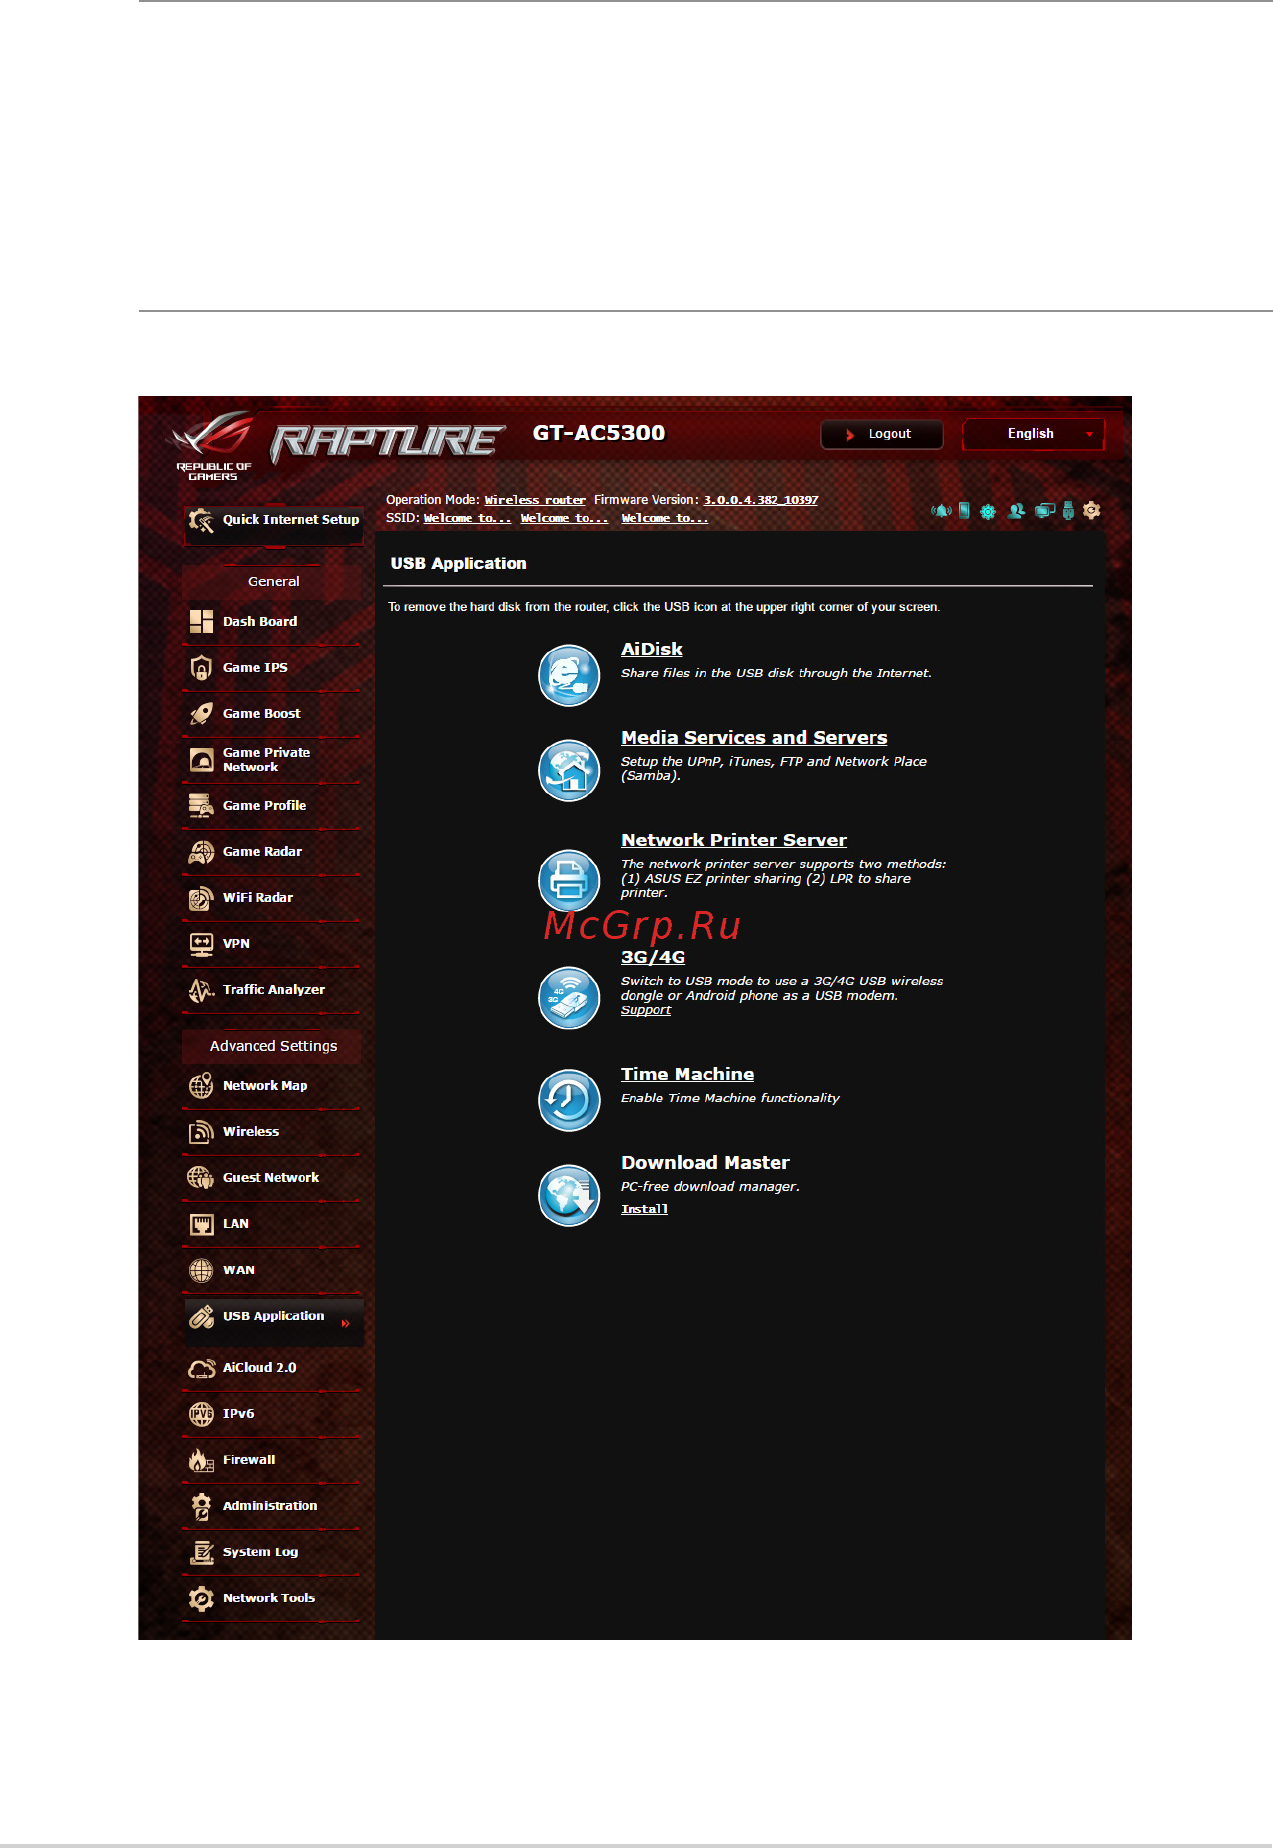Open Wireless settings menu
Image resolution: width=1273 pixels, height=1848 pixels.
272,1131
